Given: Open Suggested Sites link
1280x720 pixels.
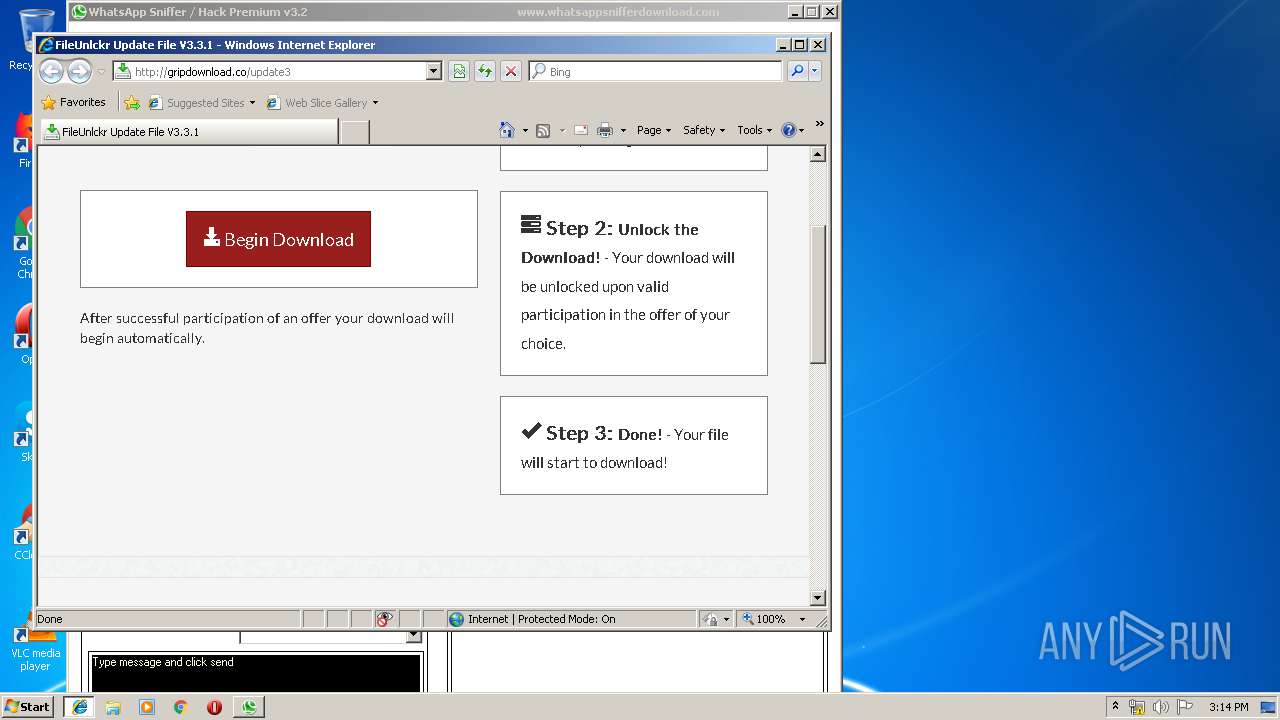Looking at the screenshot, I should (201, 102).
